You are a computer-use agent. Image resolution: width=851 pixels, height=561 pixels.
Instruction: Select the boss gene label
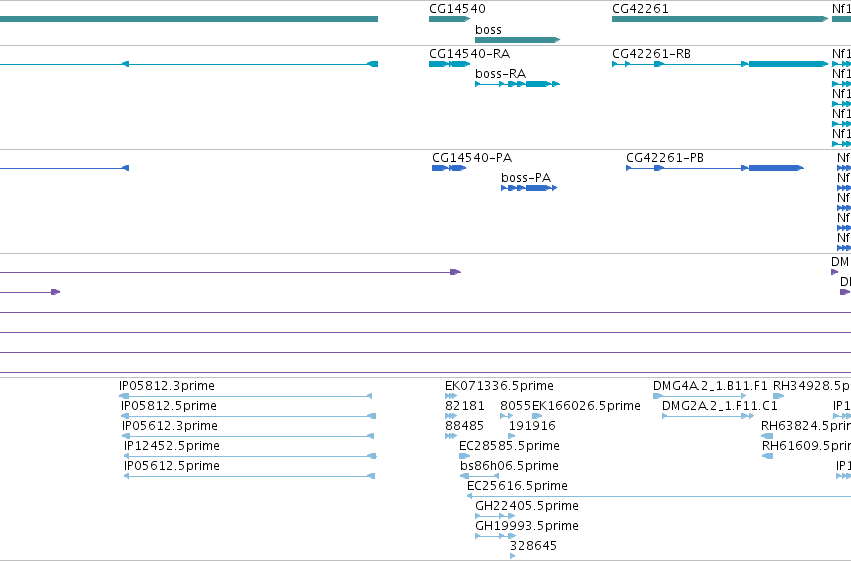[488, 30]
